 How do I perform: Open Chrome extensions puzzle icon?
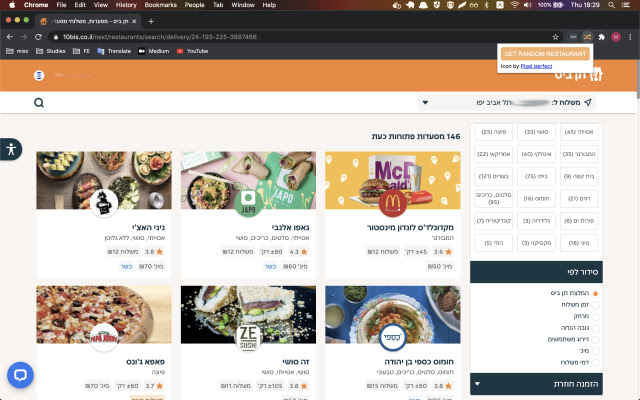point(602,37)
